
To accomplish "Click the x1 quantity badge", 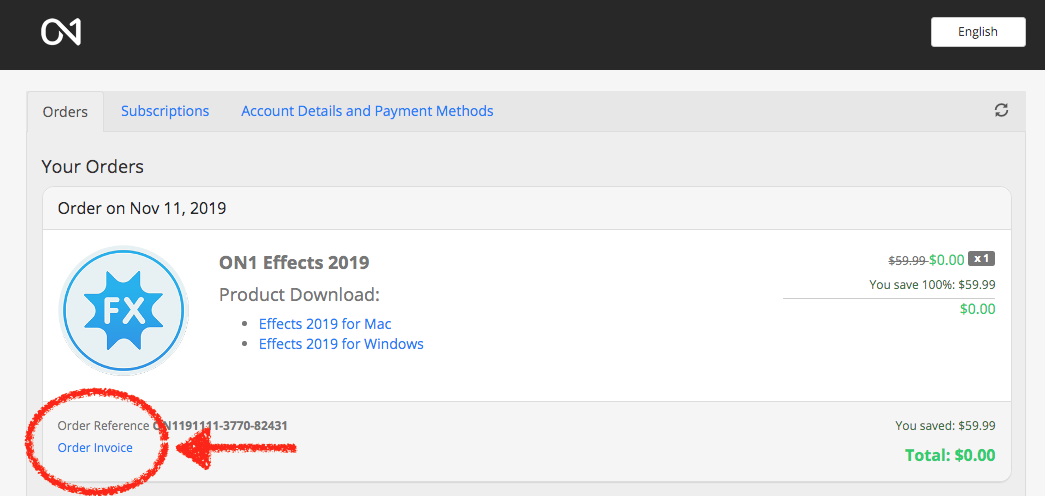I will click(981, 259).
